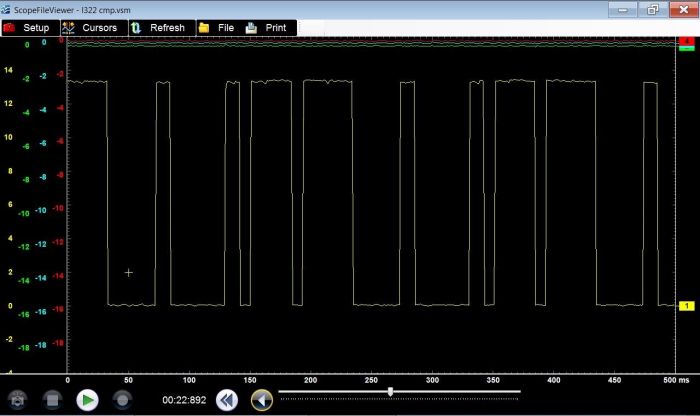Click the Refresh toolbar button
Screen dimensions: 700x416
point(162,28)
